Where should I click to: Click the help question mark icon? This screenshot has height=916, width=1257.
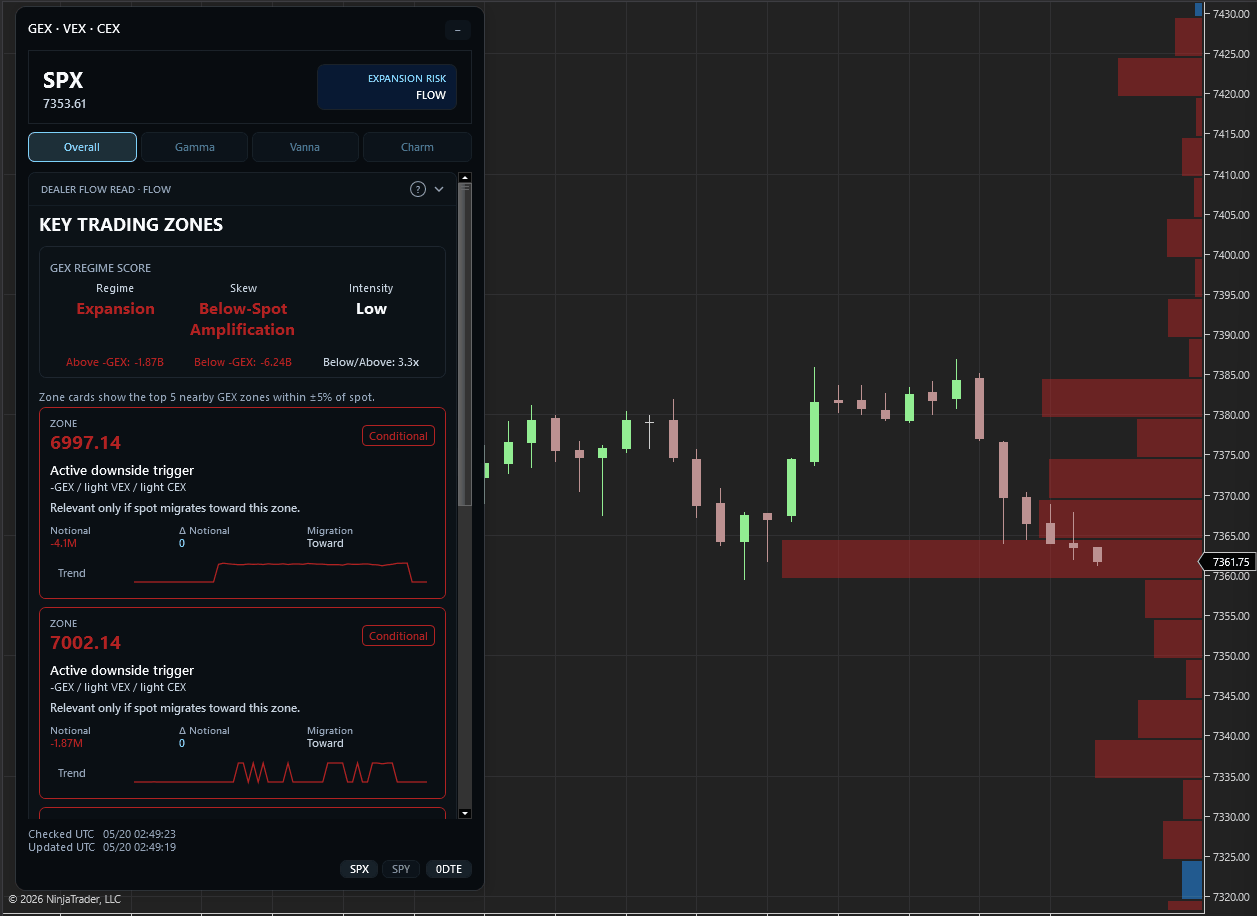pyautogui.click(x=418, y=189)
